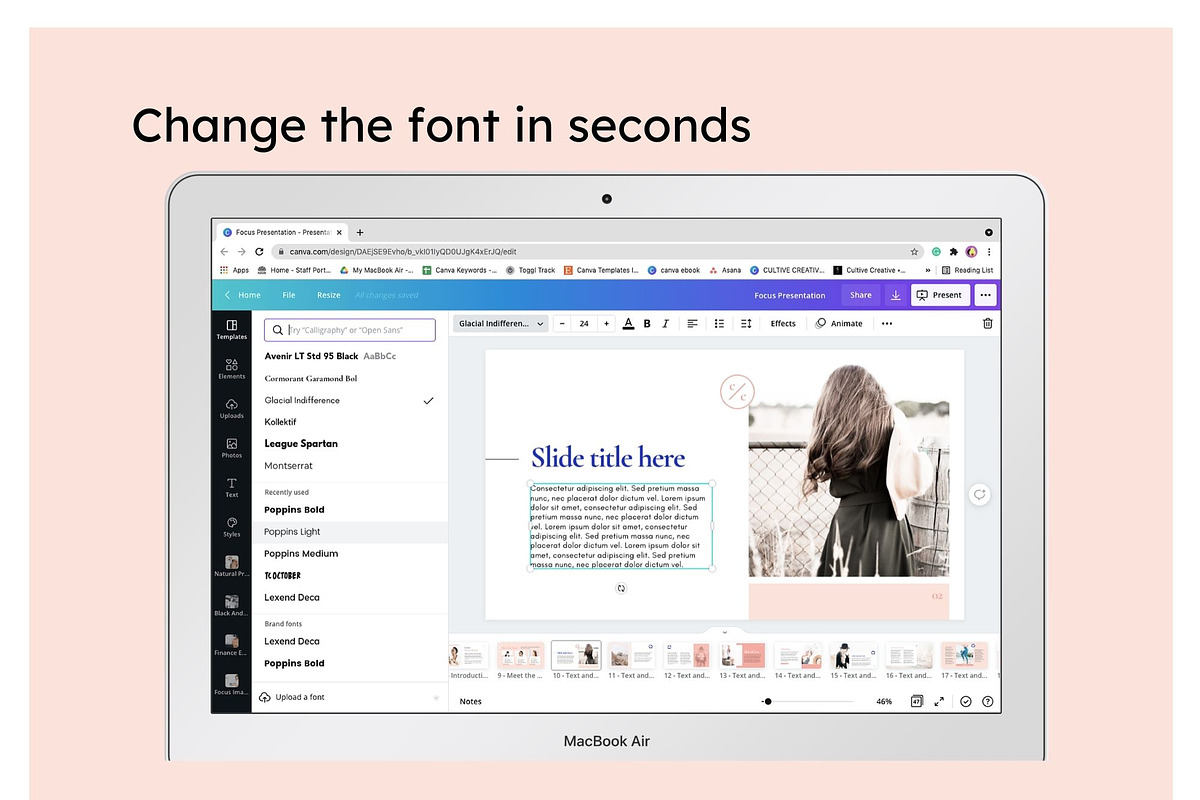Open the Templates sidebar panel
Image resolution: width=1200 pixels, height=800 pixels.
coord(231,329)
